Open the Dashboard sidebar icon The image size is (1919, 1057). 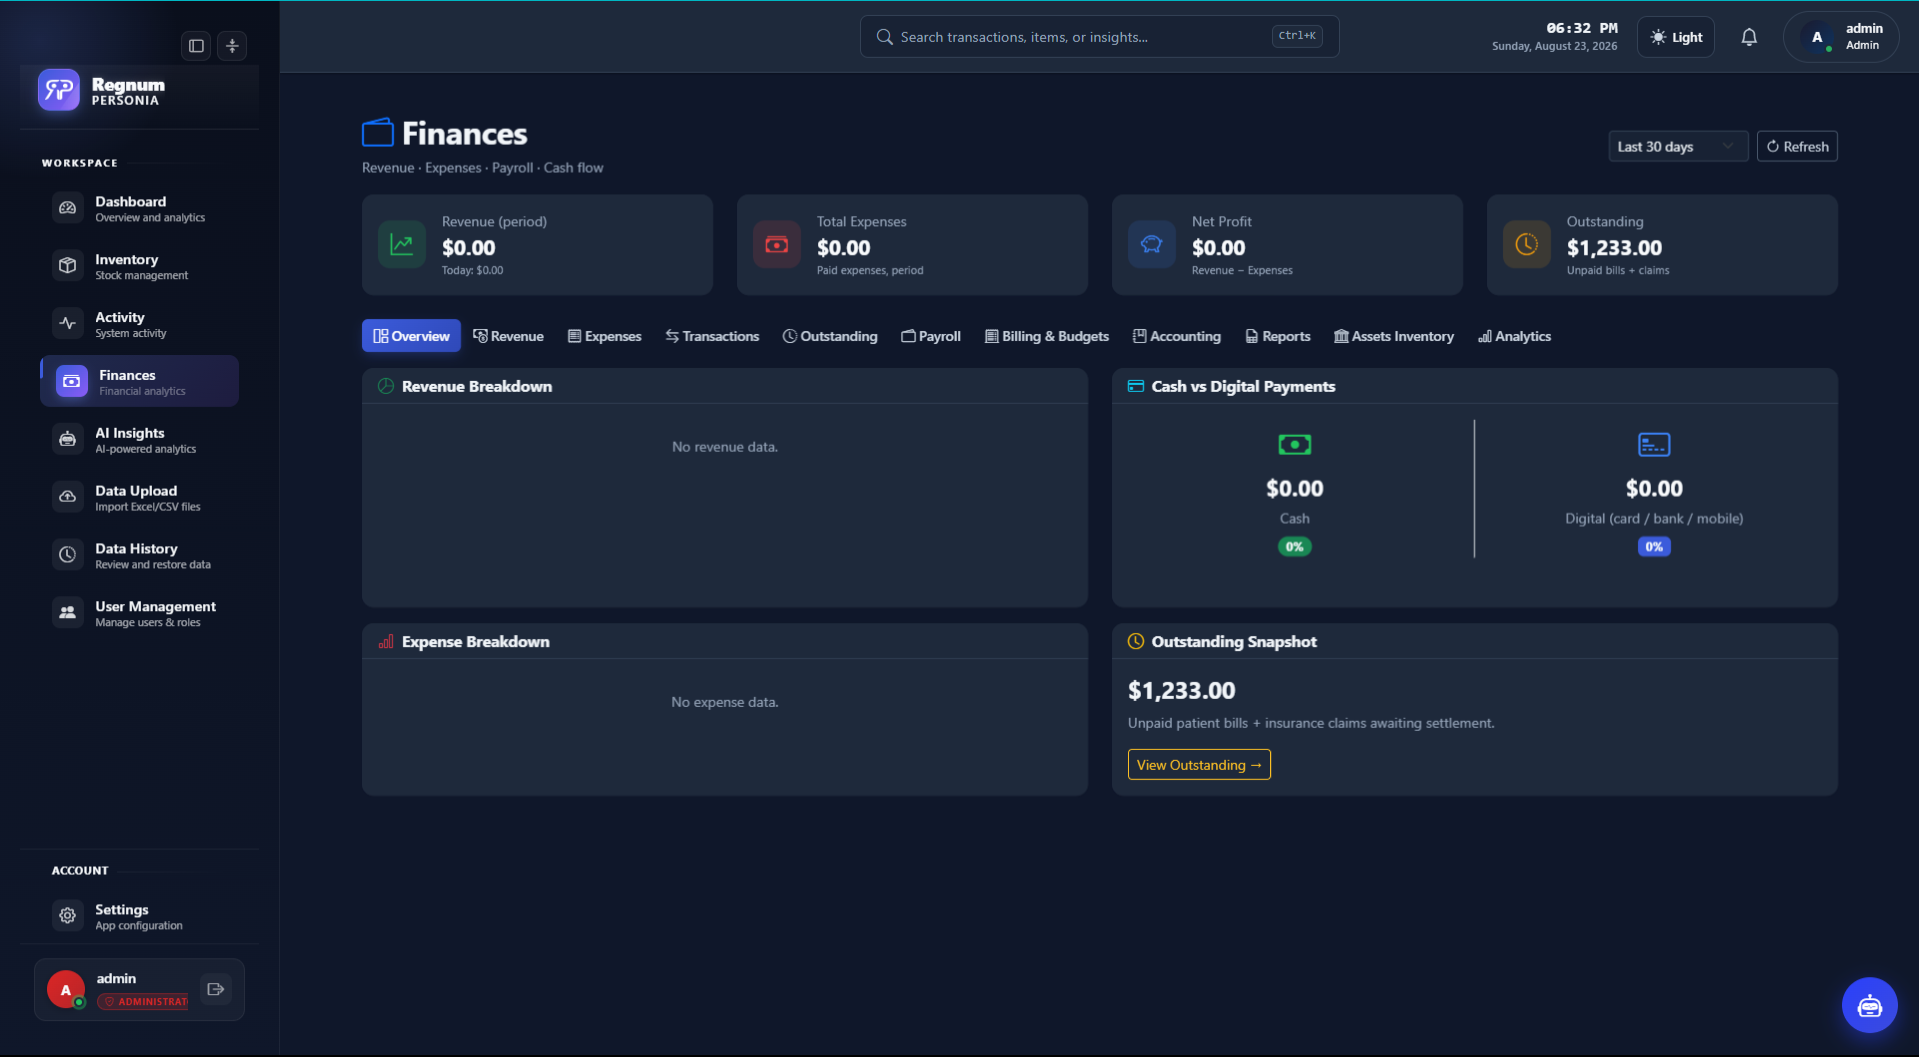point(67,208)
